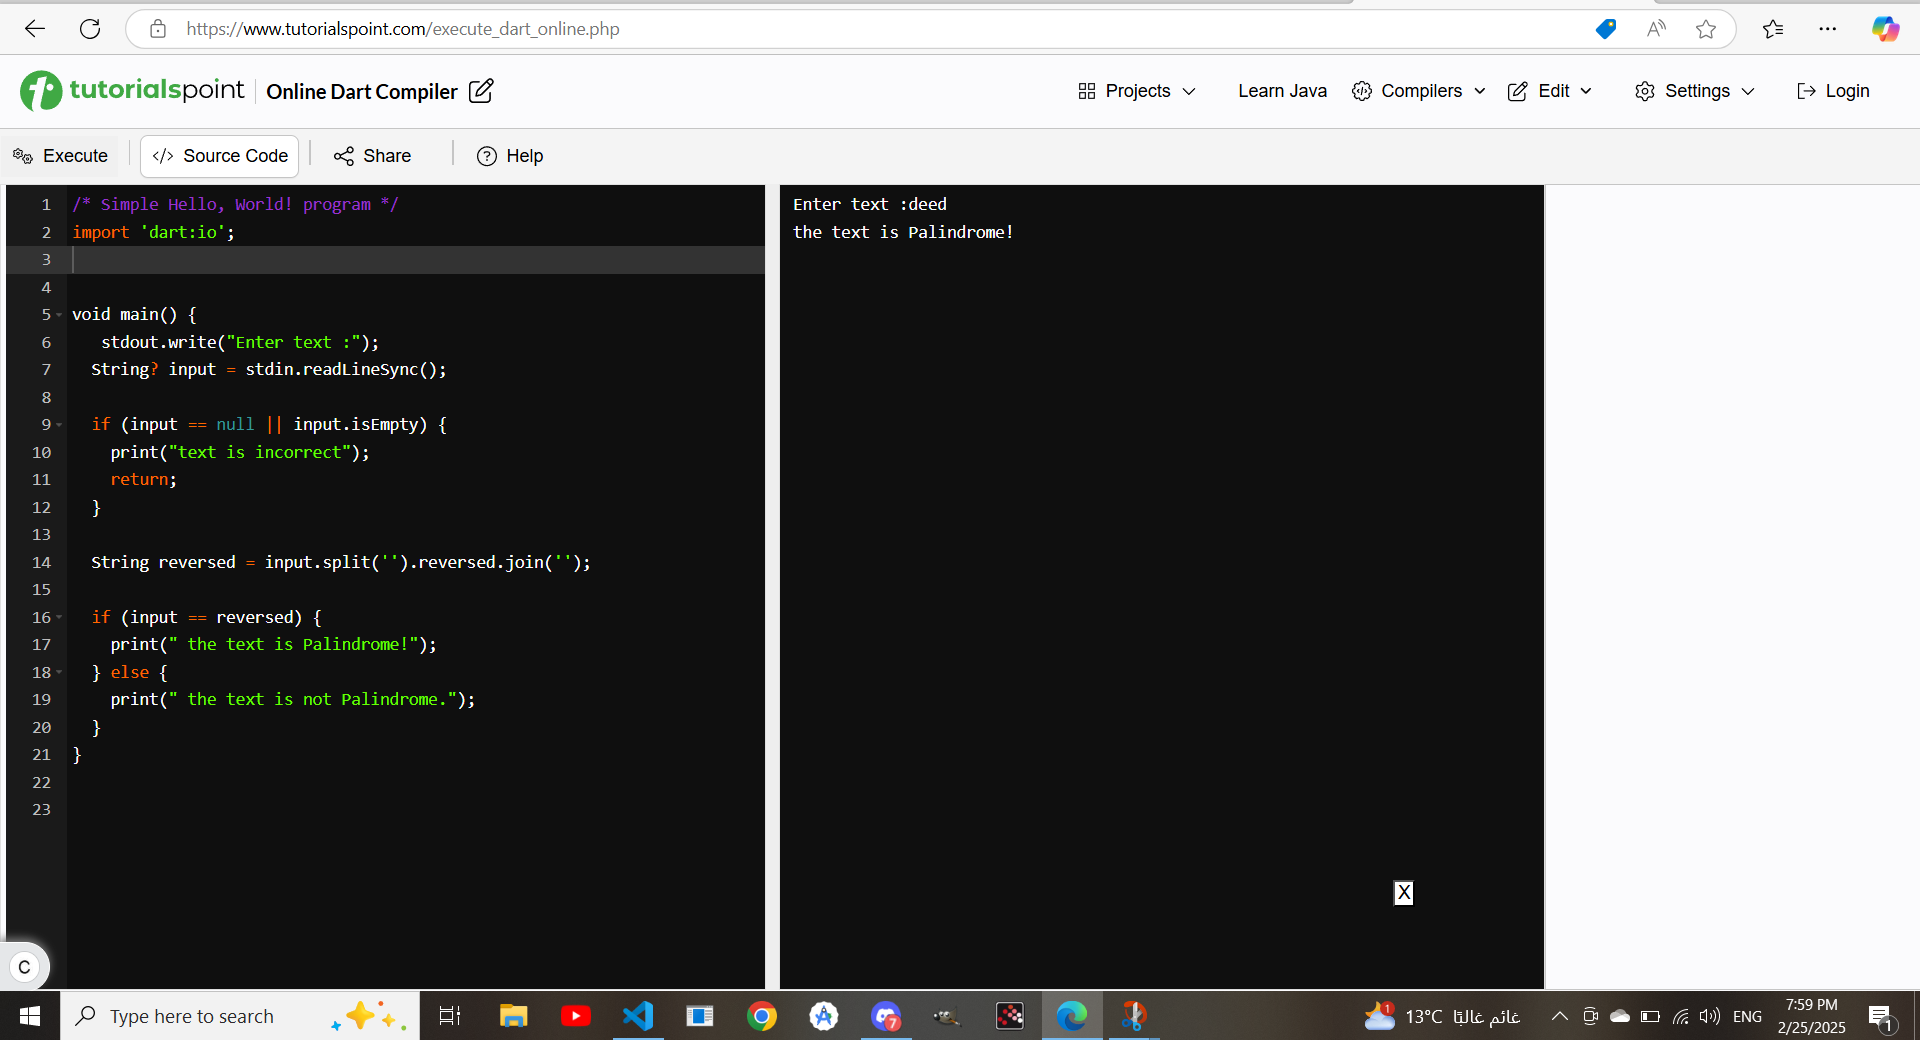Image resolution: width=1920 pixels, height=1040 pixels.
Task: Click the ENG language indicator
Action: 1747,1016
